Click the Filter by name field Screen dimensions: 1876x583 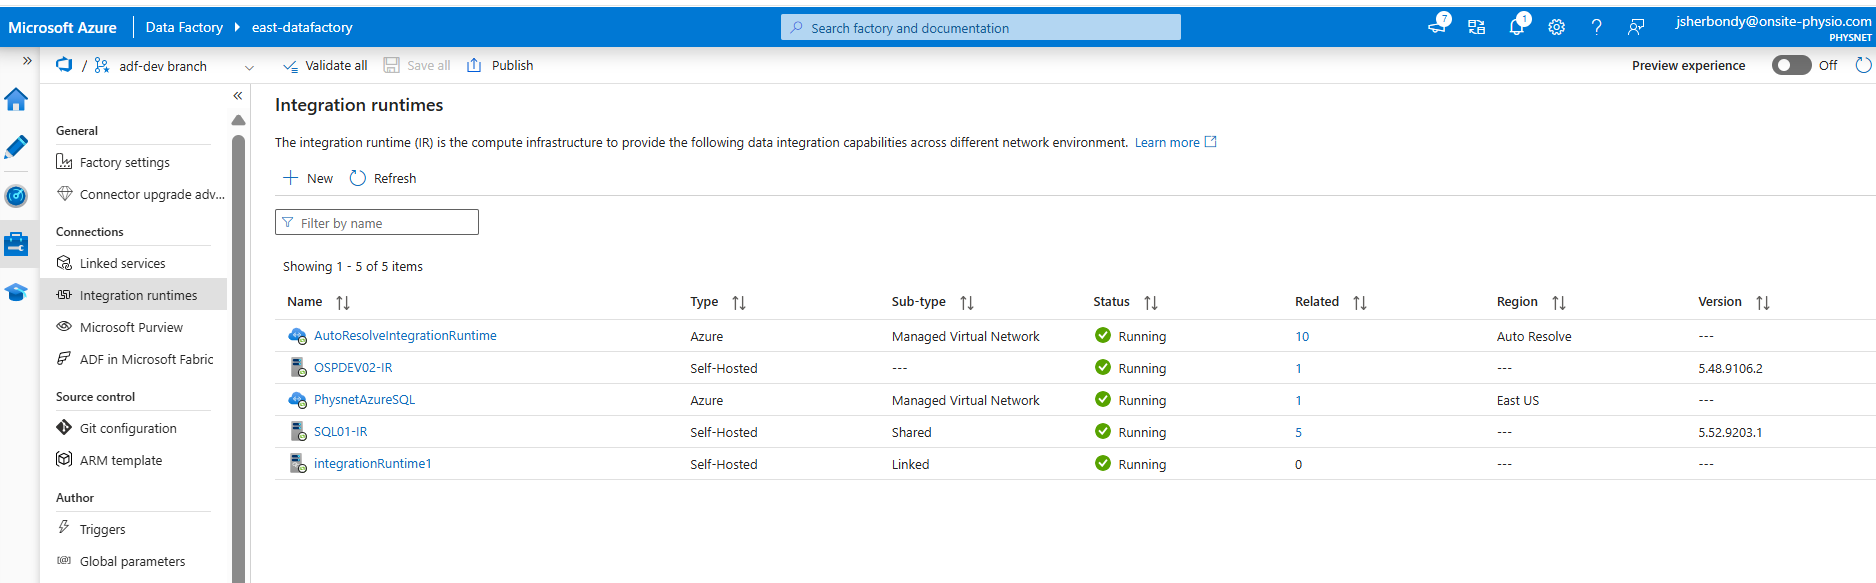(377, 223)
